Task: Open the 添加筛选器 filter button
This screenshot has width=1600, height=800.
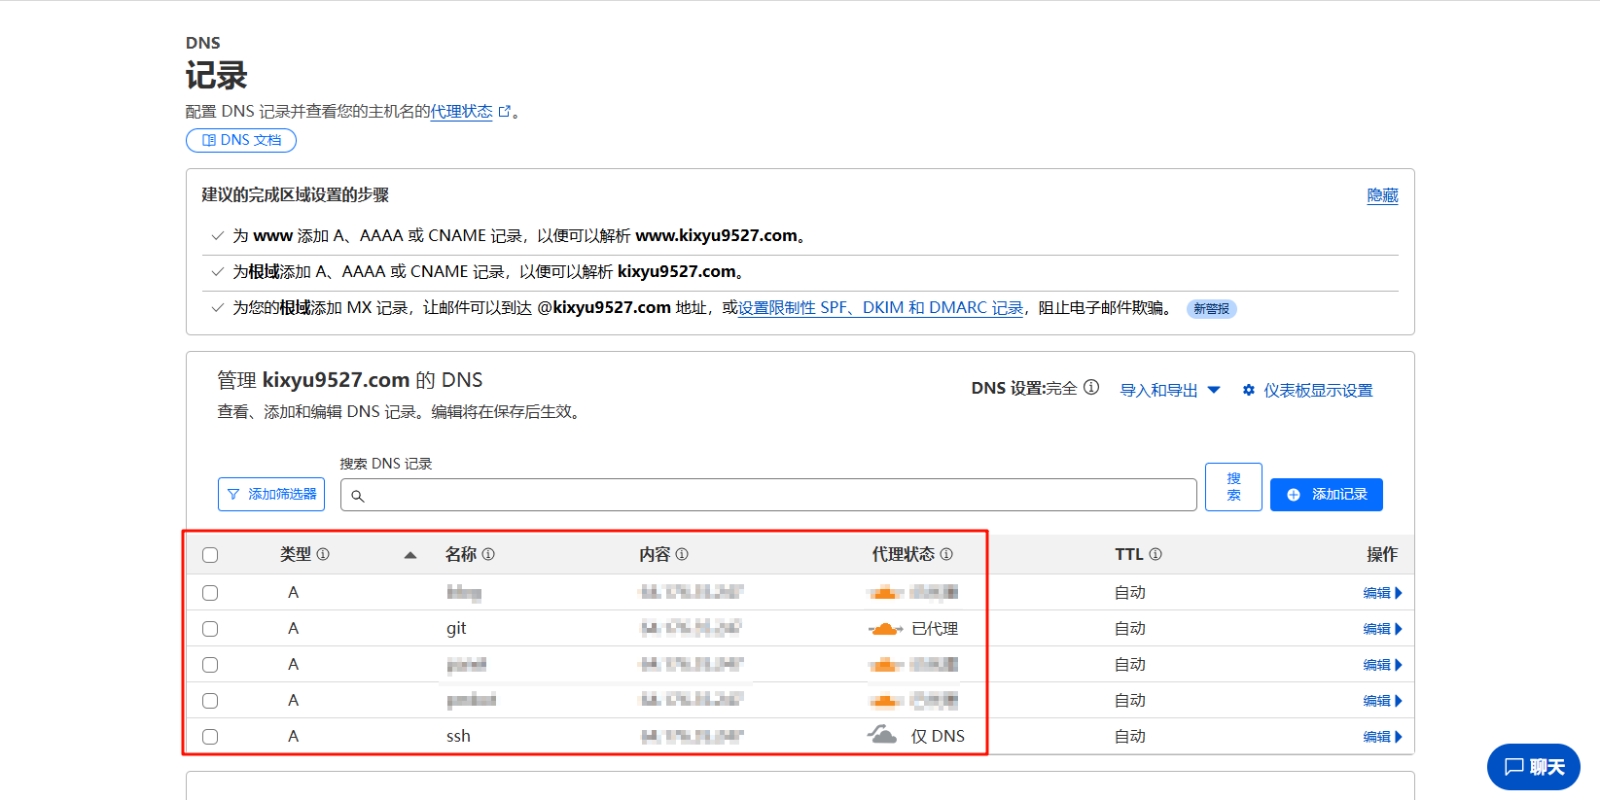Action: [271, 494]
